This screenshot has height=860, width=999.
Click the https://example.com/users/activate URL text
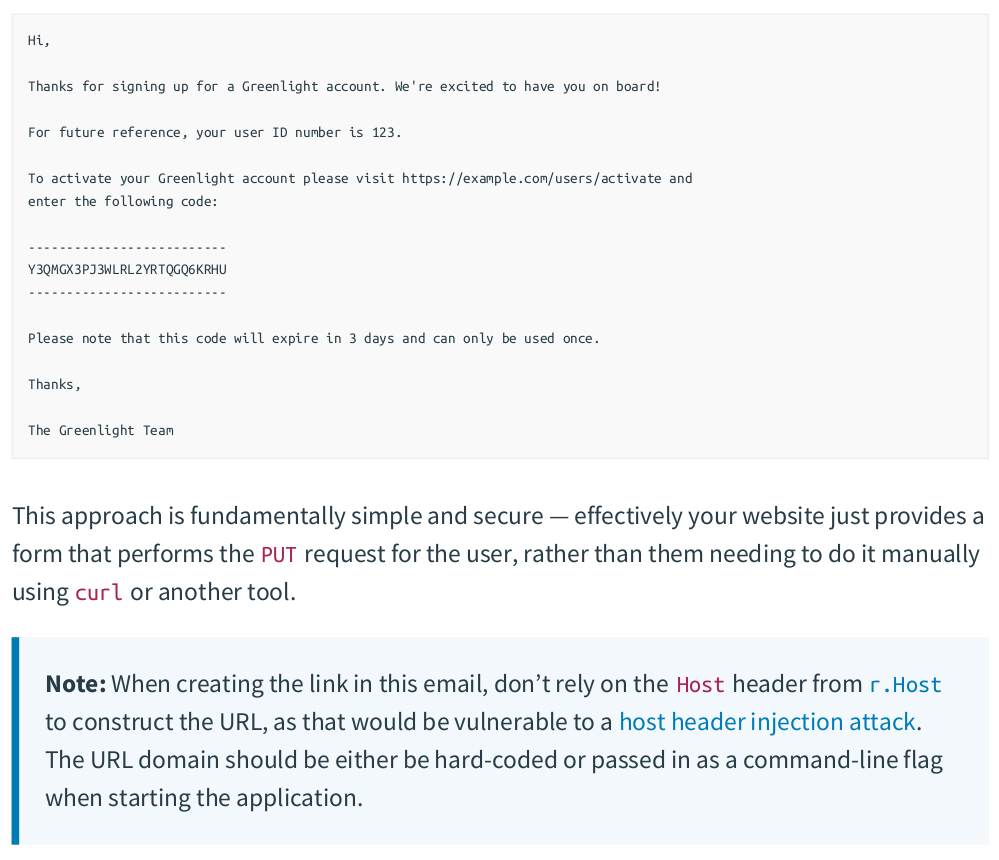coord(531,178)
